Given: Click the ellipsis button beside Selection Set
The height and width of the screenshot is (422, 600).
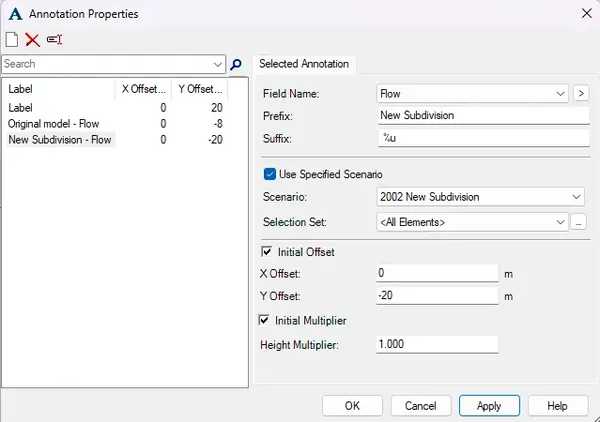Looking at the screenshot, I should (579, 222).
